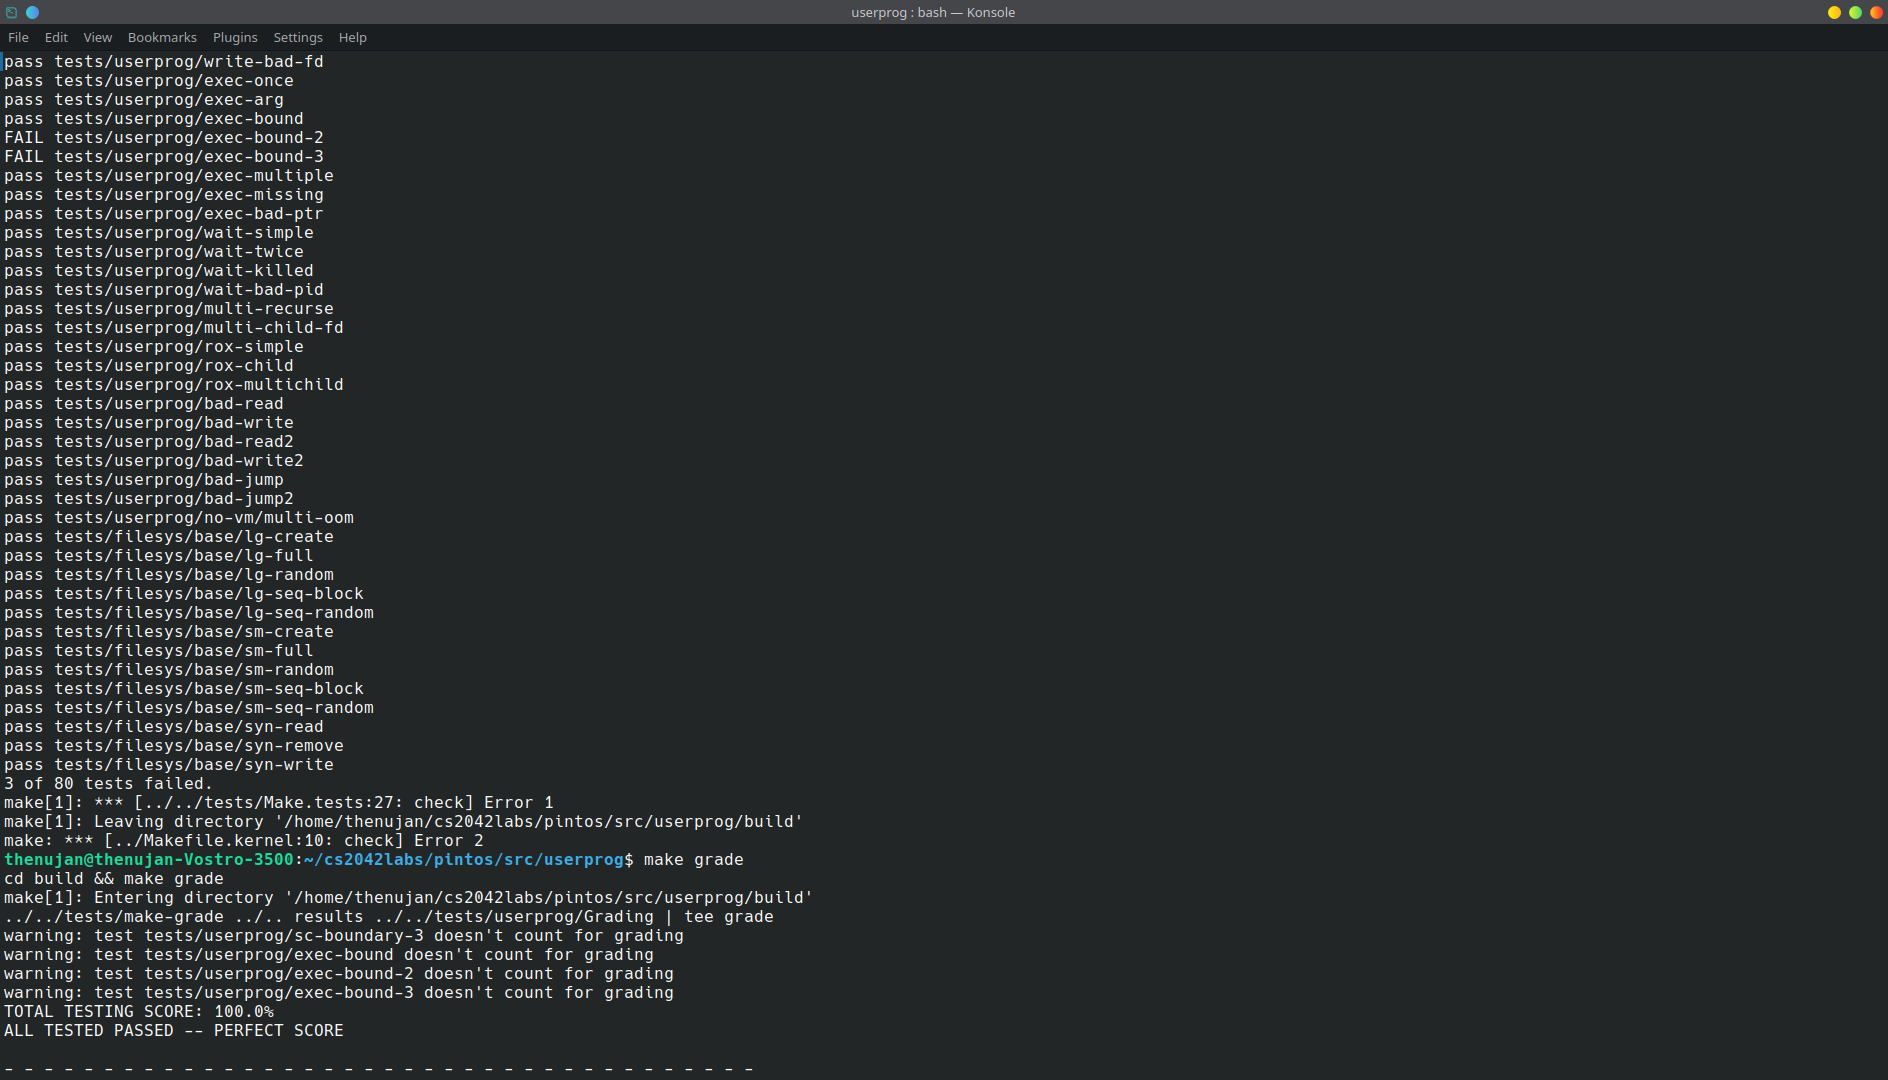Click the Konsole window menu icon in title bar
Screen dimensions: 1888x1080
tap(12, 12)
